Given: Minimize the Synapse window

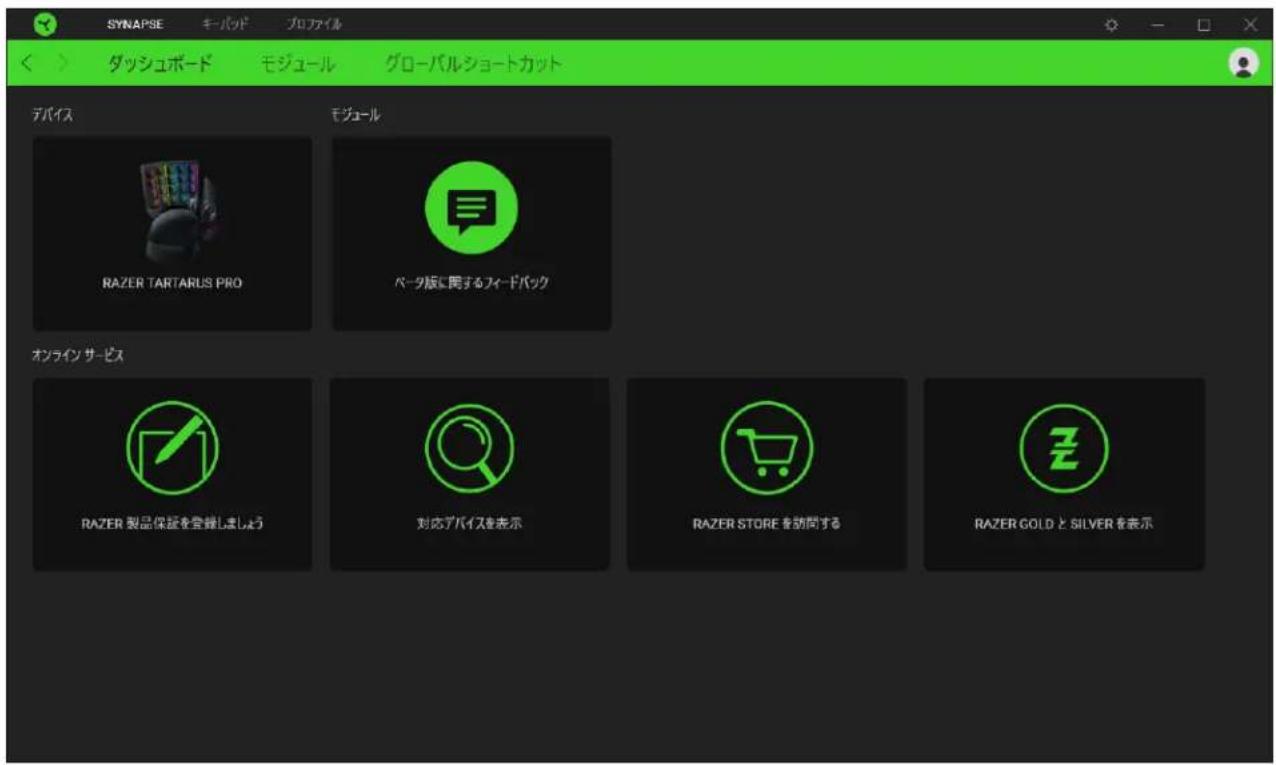Looking at the screenshot, I should pyautogui.click(x=1158, y=24).
